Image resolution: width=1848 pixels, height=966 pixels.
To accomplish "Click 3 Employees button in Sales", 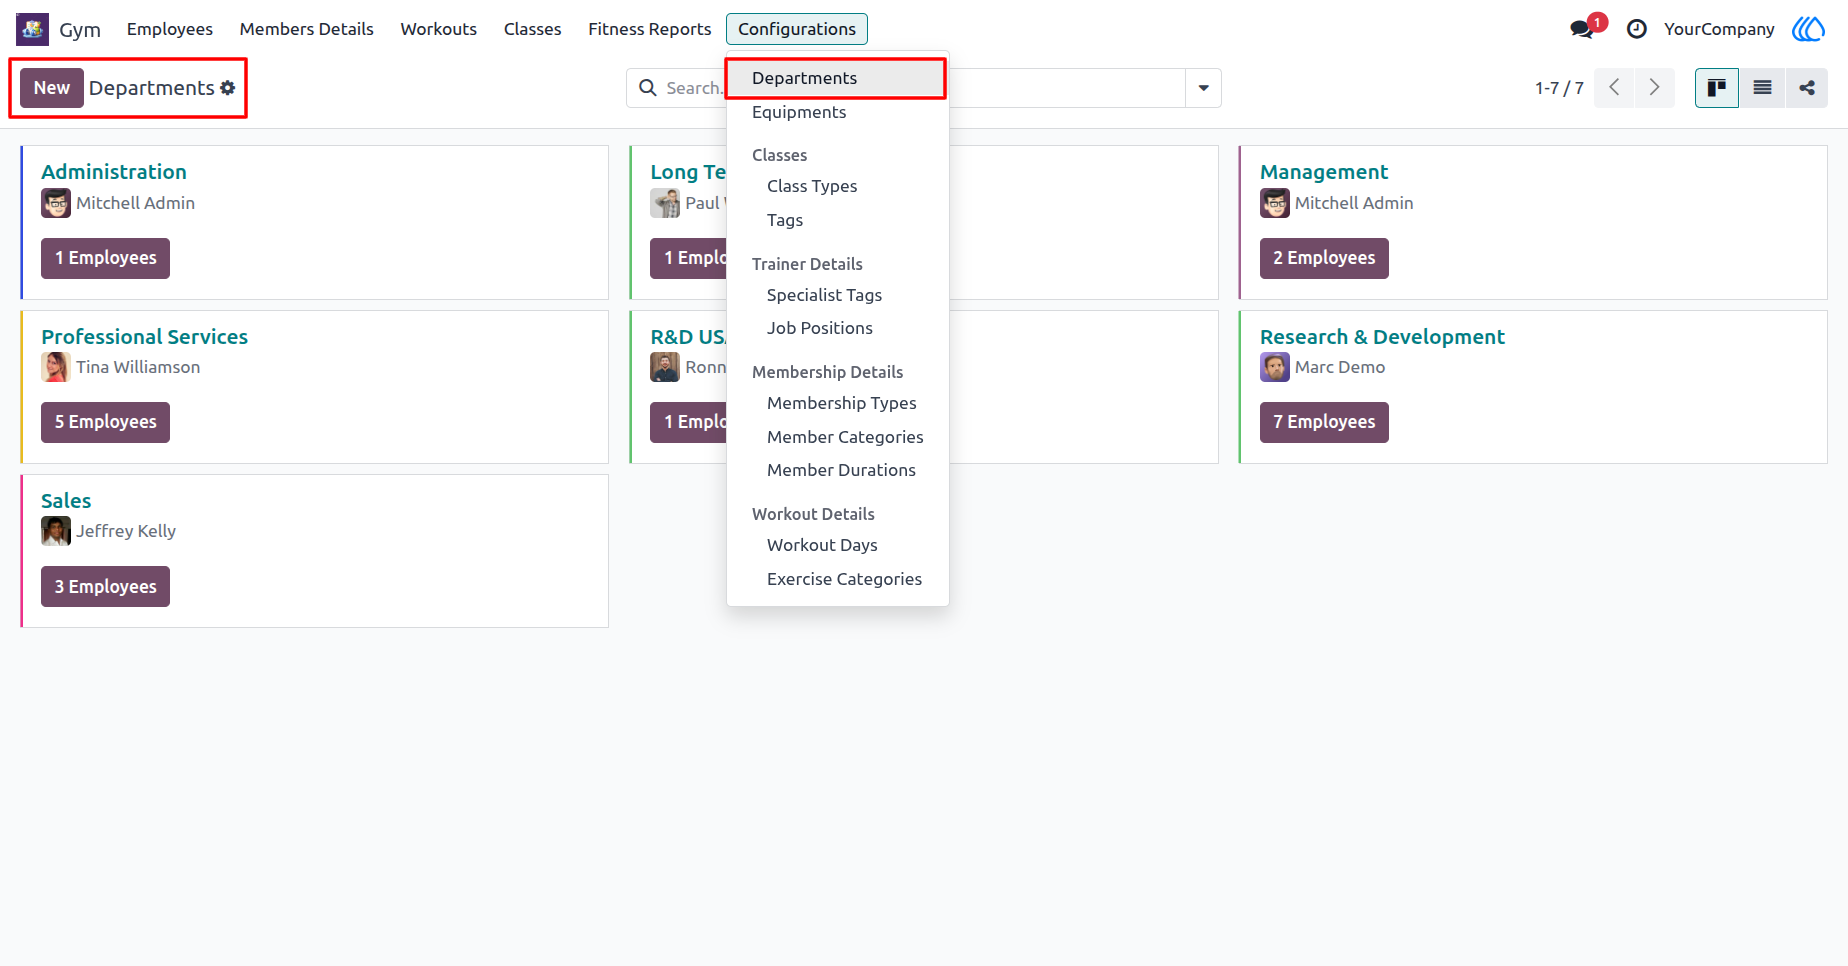I will point(105,586).
